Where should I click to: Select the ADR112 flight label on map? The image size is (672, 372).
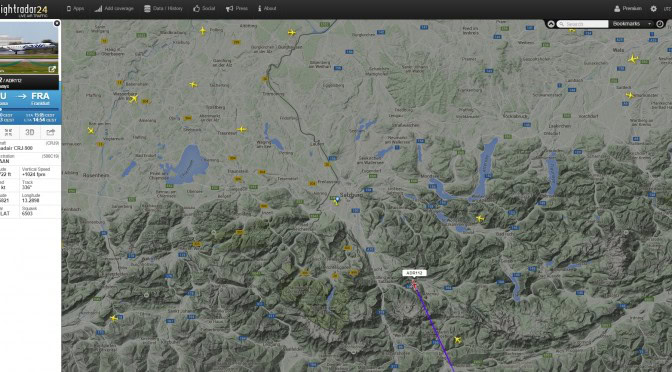click(x=414, y=273)
